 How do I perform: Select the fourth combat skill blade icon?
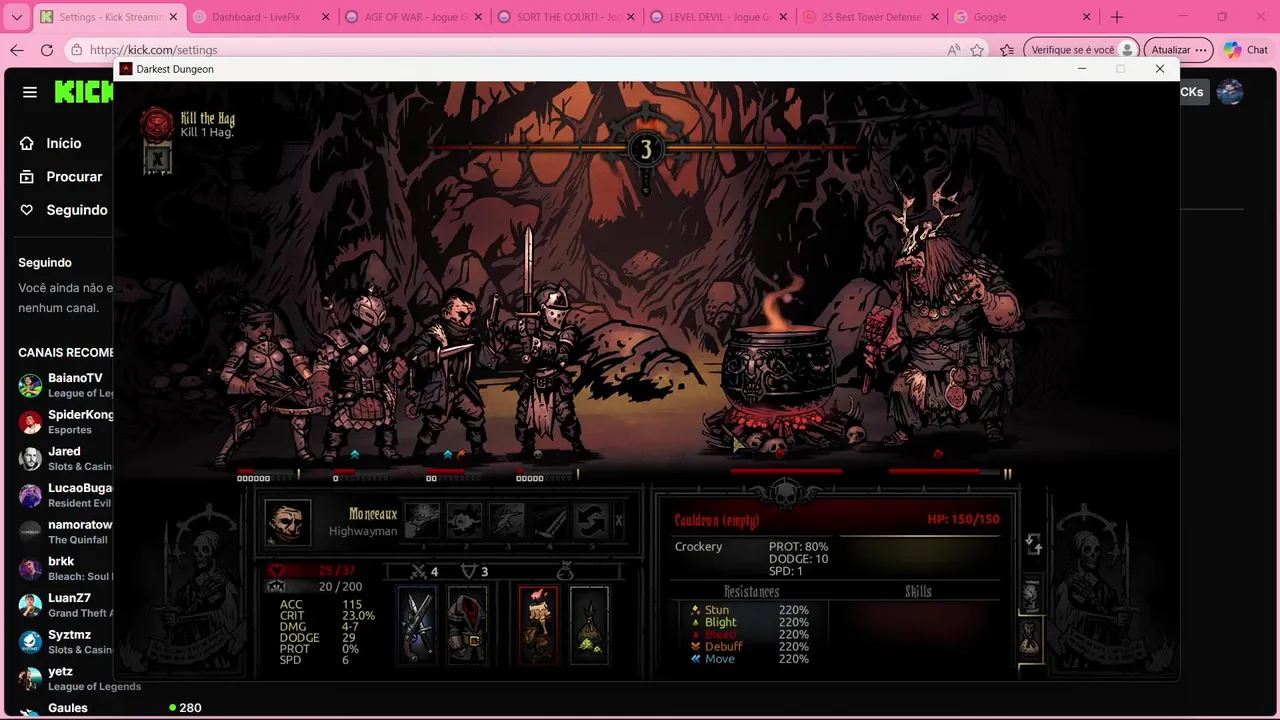549,520
